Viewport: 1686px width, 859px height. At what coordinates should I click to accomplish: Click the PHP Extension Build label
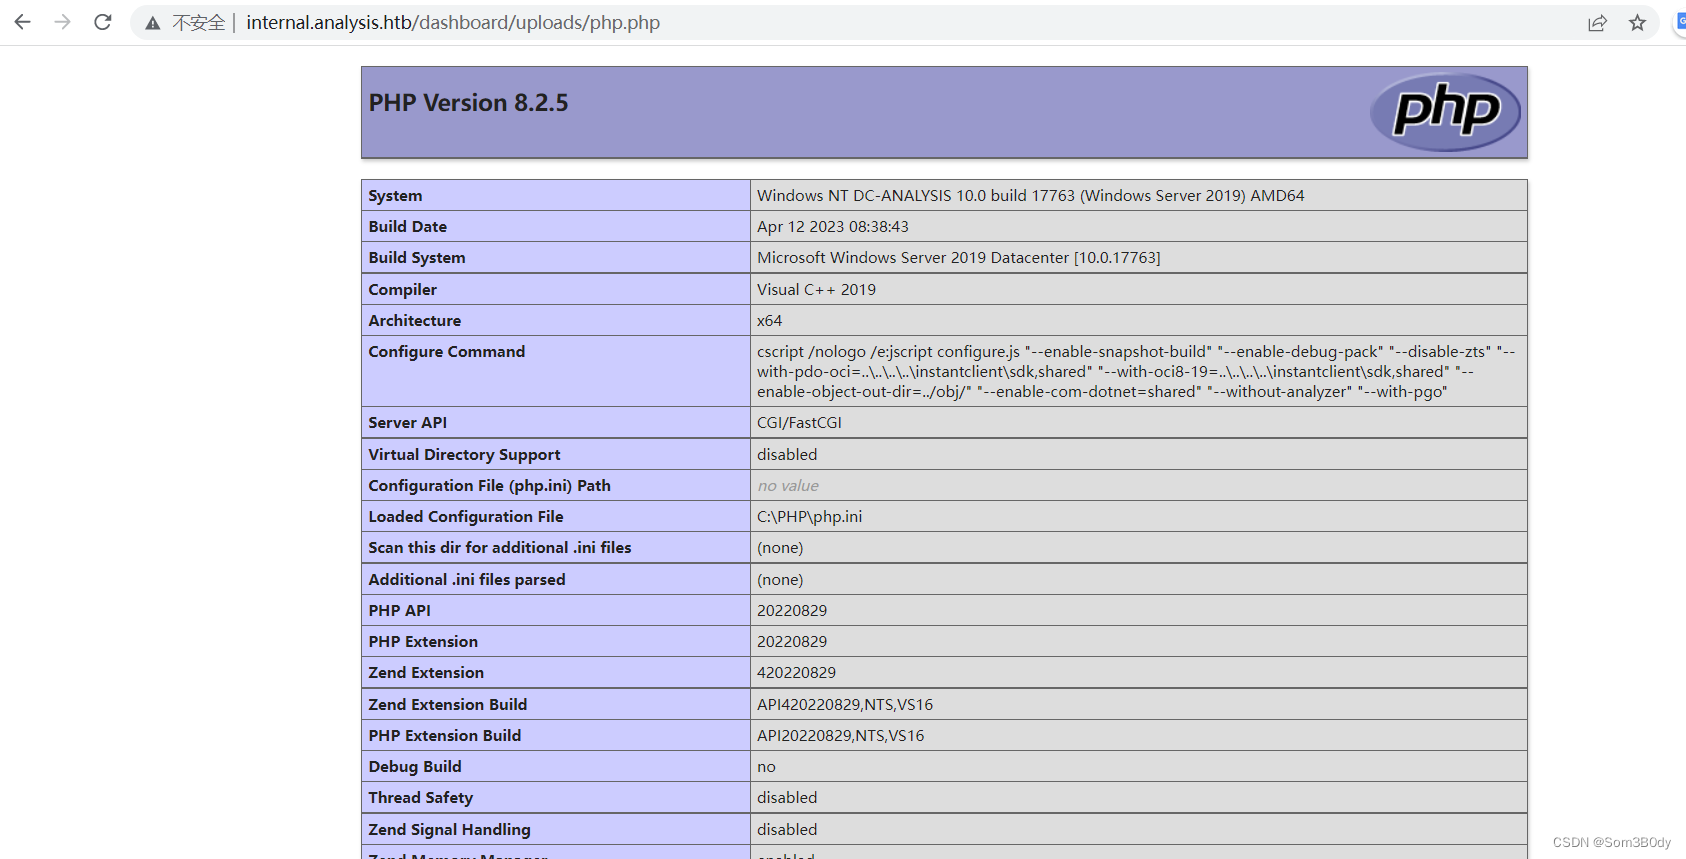444,736
